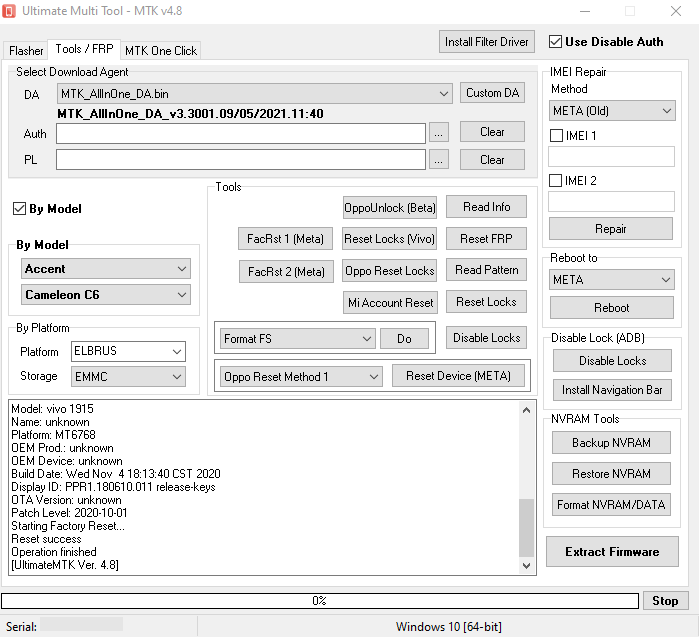Click the log scrollbar up arrow
Image resolution: width=699 pixels, height=637 pixels.
(526, 410)
